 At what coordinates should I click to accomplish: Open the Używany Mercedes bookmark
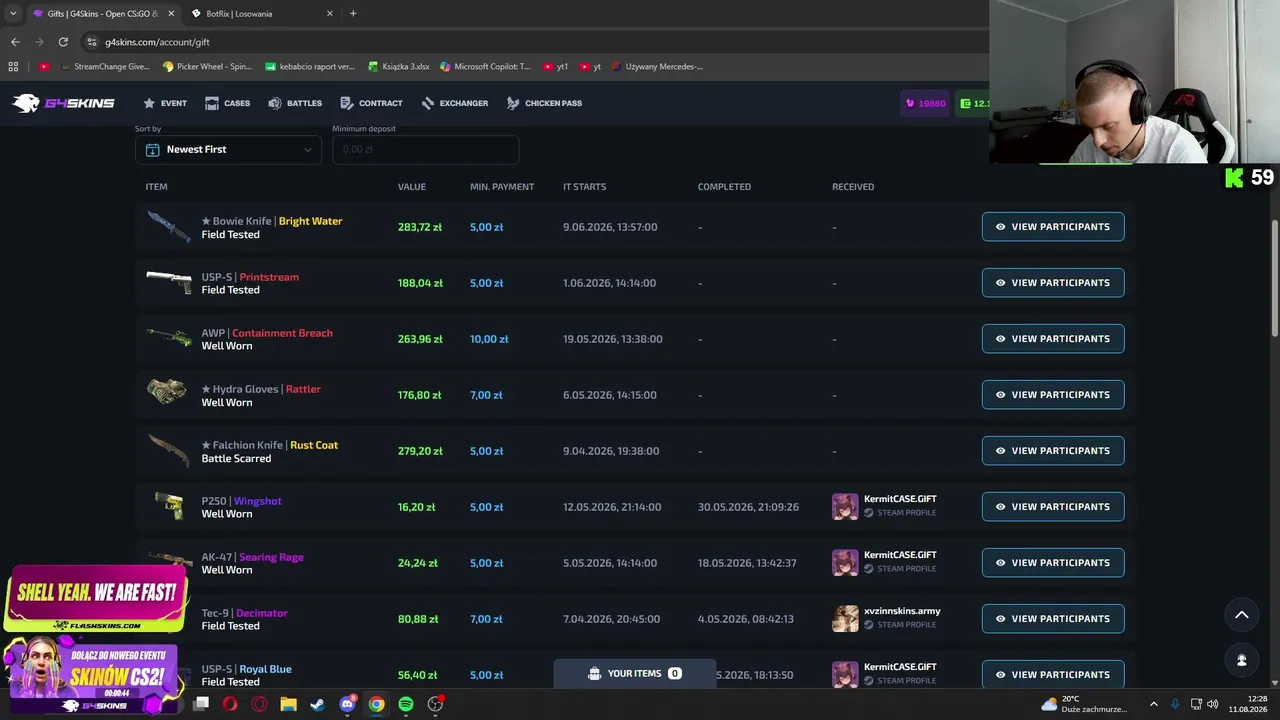point(657,67)
